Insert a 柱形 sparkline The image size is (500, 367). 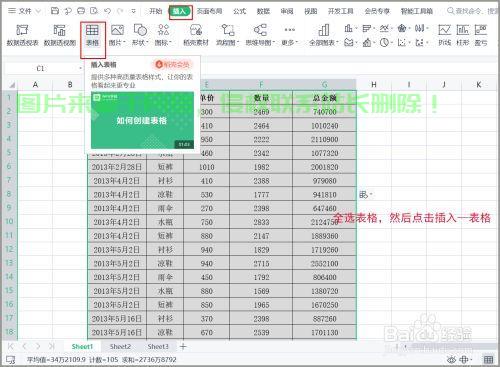(x=463, y=35)
